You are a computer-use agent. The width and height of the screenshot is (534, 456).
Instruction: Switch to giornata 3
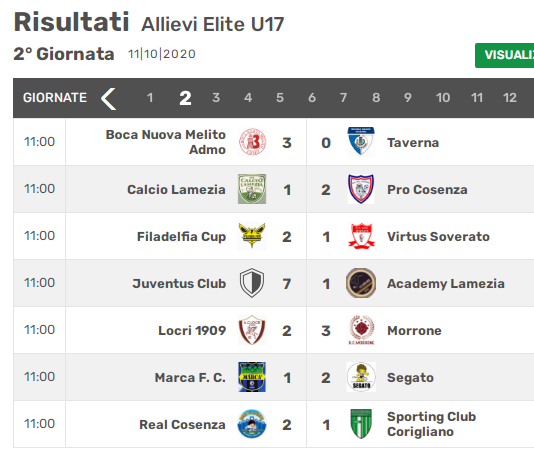[216, 98]
